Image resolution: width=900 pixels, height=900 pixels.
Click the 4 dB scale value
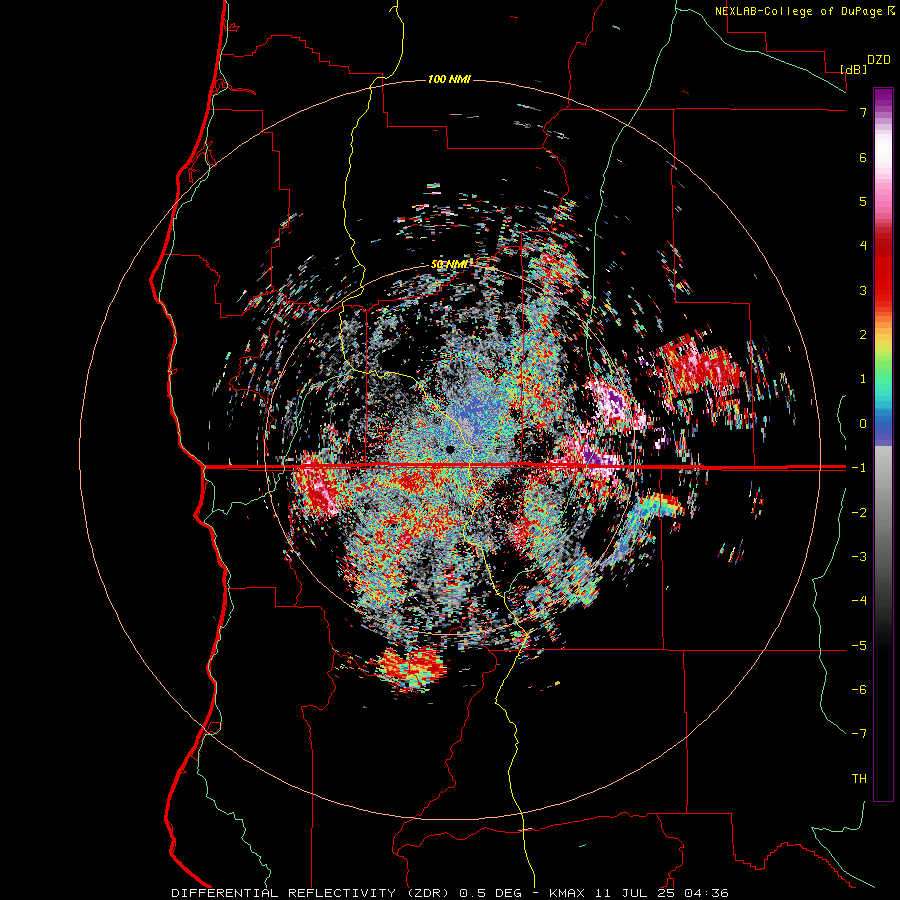tap(862, 246)
